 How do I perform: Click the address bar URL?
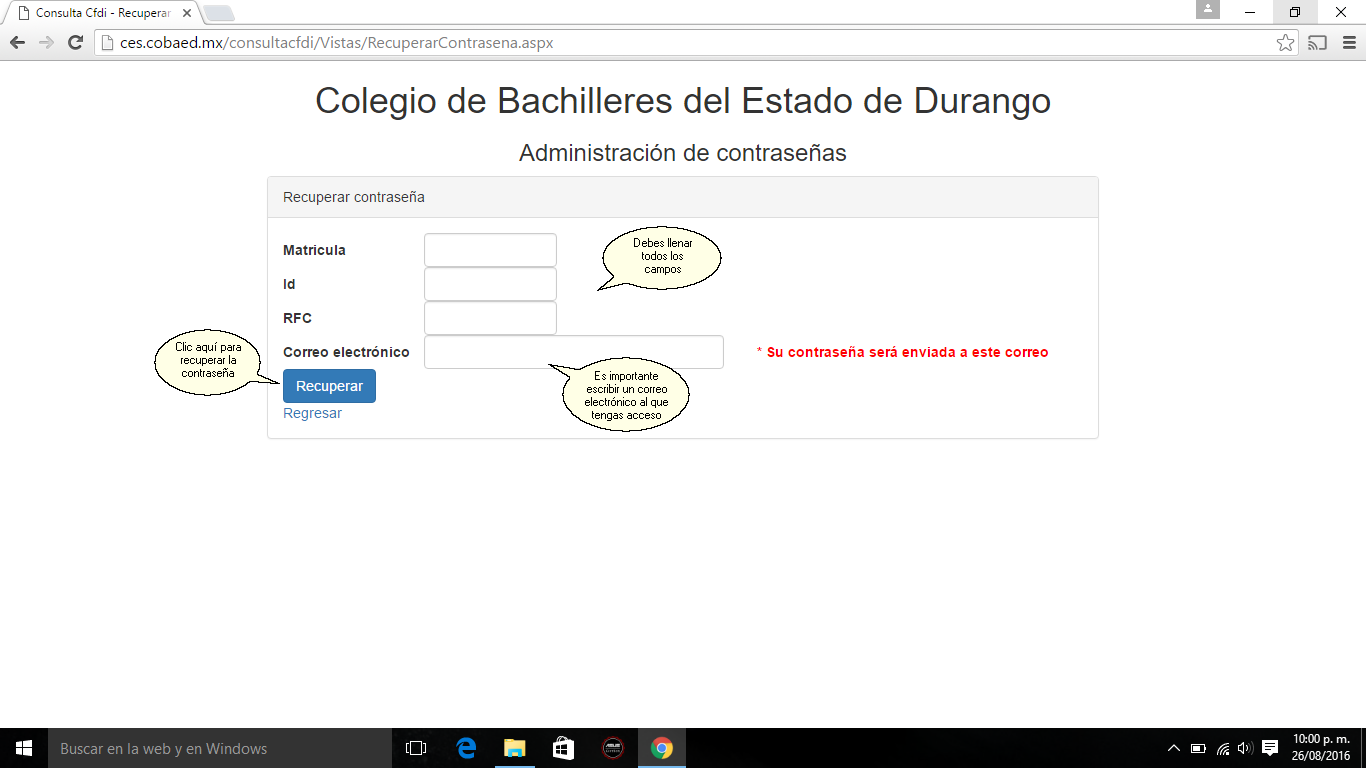point(336,43)
